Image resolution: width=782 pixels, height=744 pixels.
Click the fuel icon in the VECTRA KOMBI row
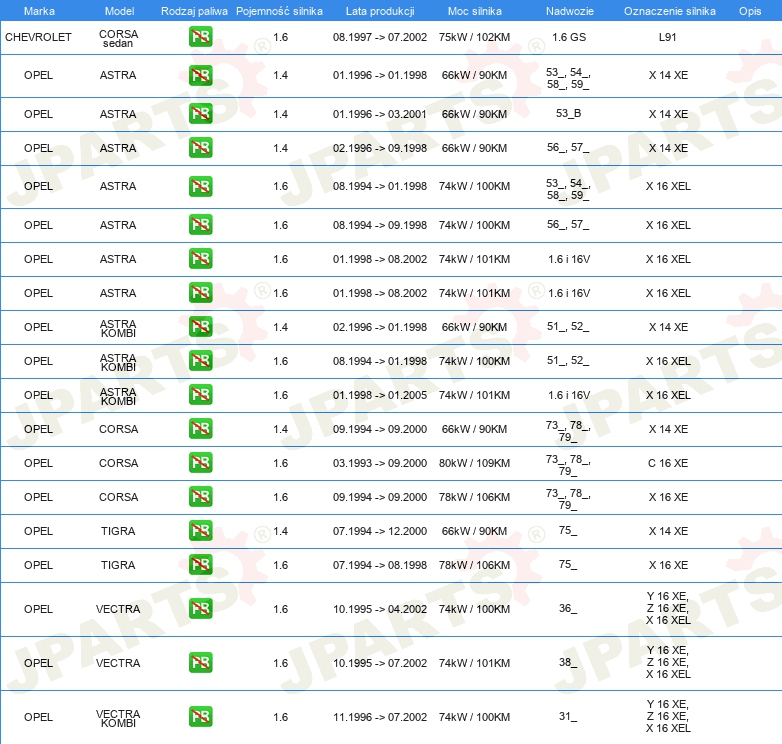[200, 717]
